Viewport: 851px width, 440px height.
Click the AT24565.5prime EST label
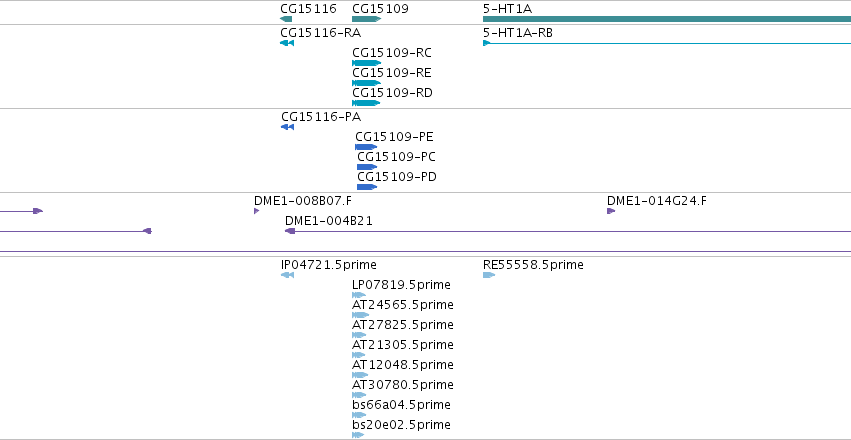tap(403, 305)
